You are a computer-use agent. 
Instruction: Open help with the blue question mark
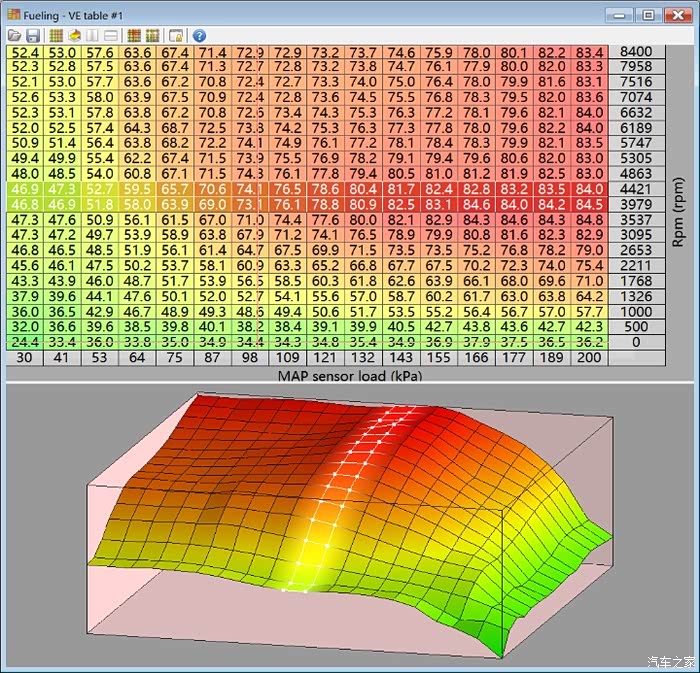point(199,35)
